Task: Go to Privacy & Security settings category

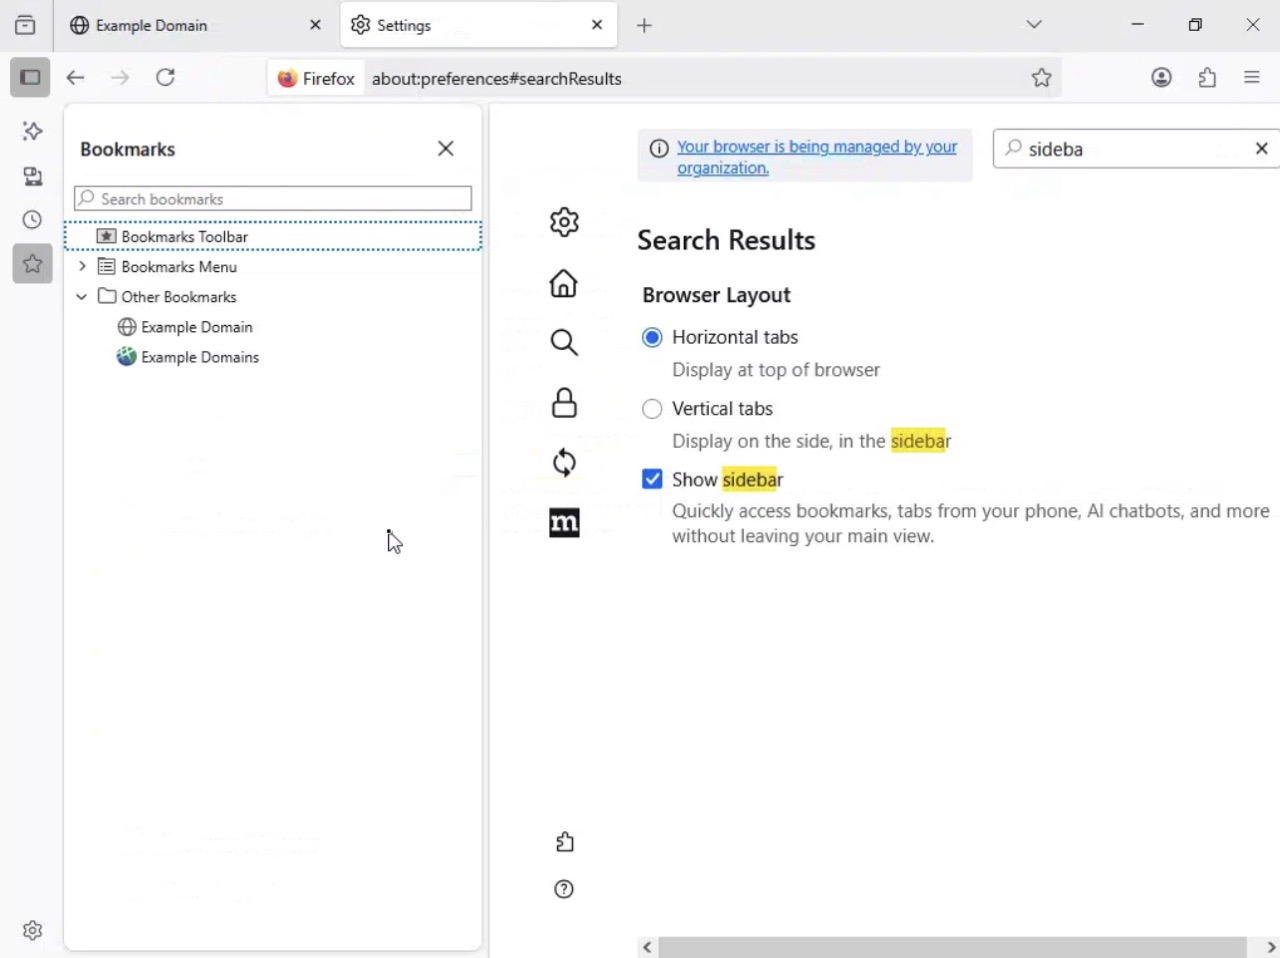Action: click(564, 403)
